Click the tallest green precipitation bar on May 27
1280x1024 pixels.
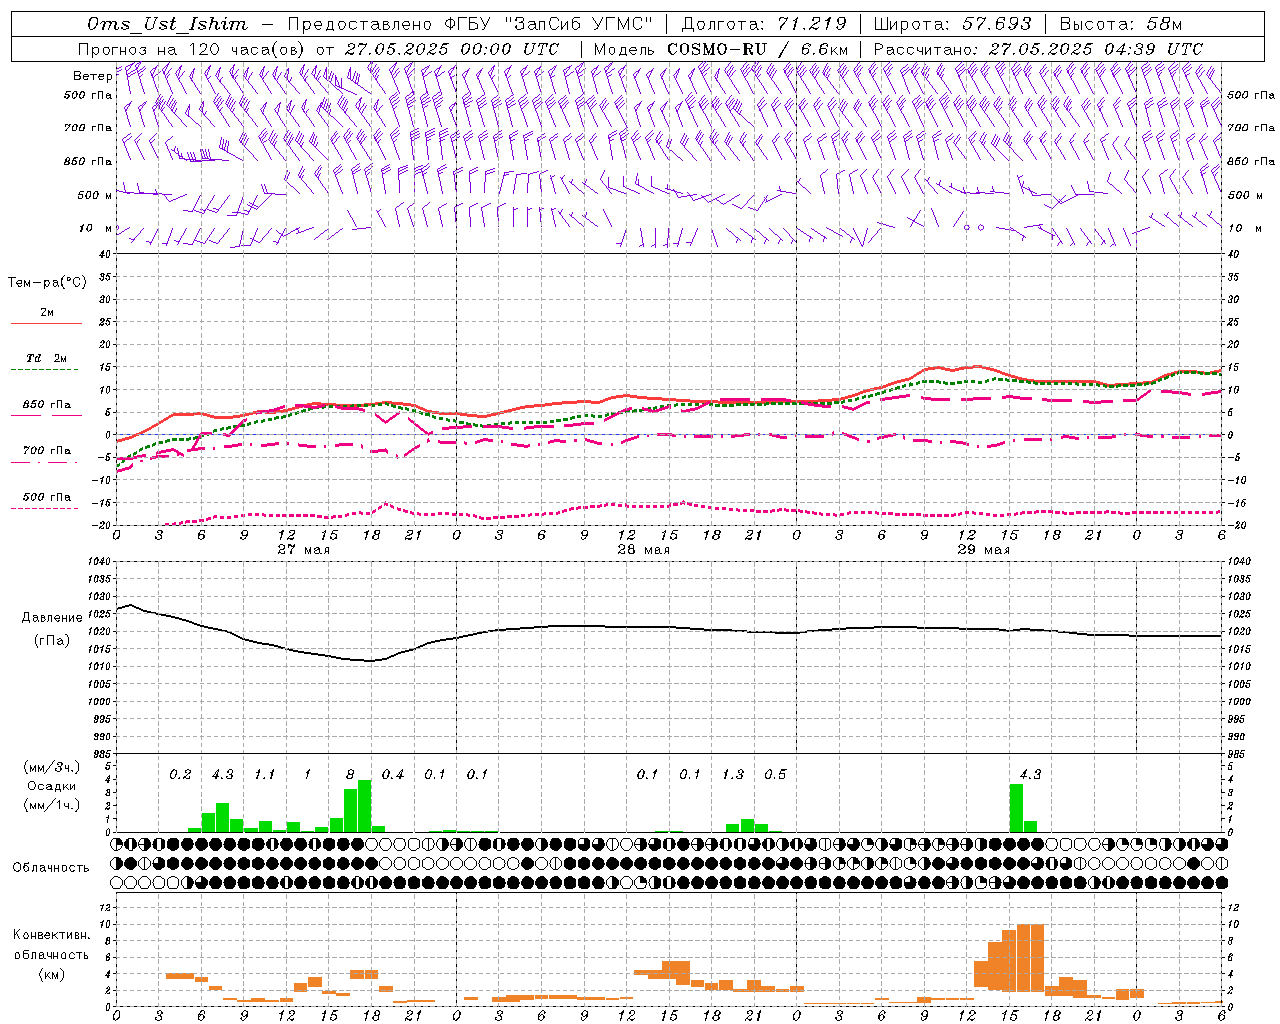coord(364,806)
